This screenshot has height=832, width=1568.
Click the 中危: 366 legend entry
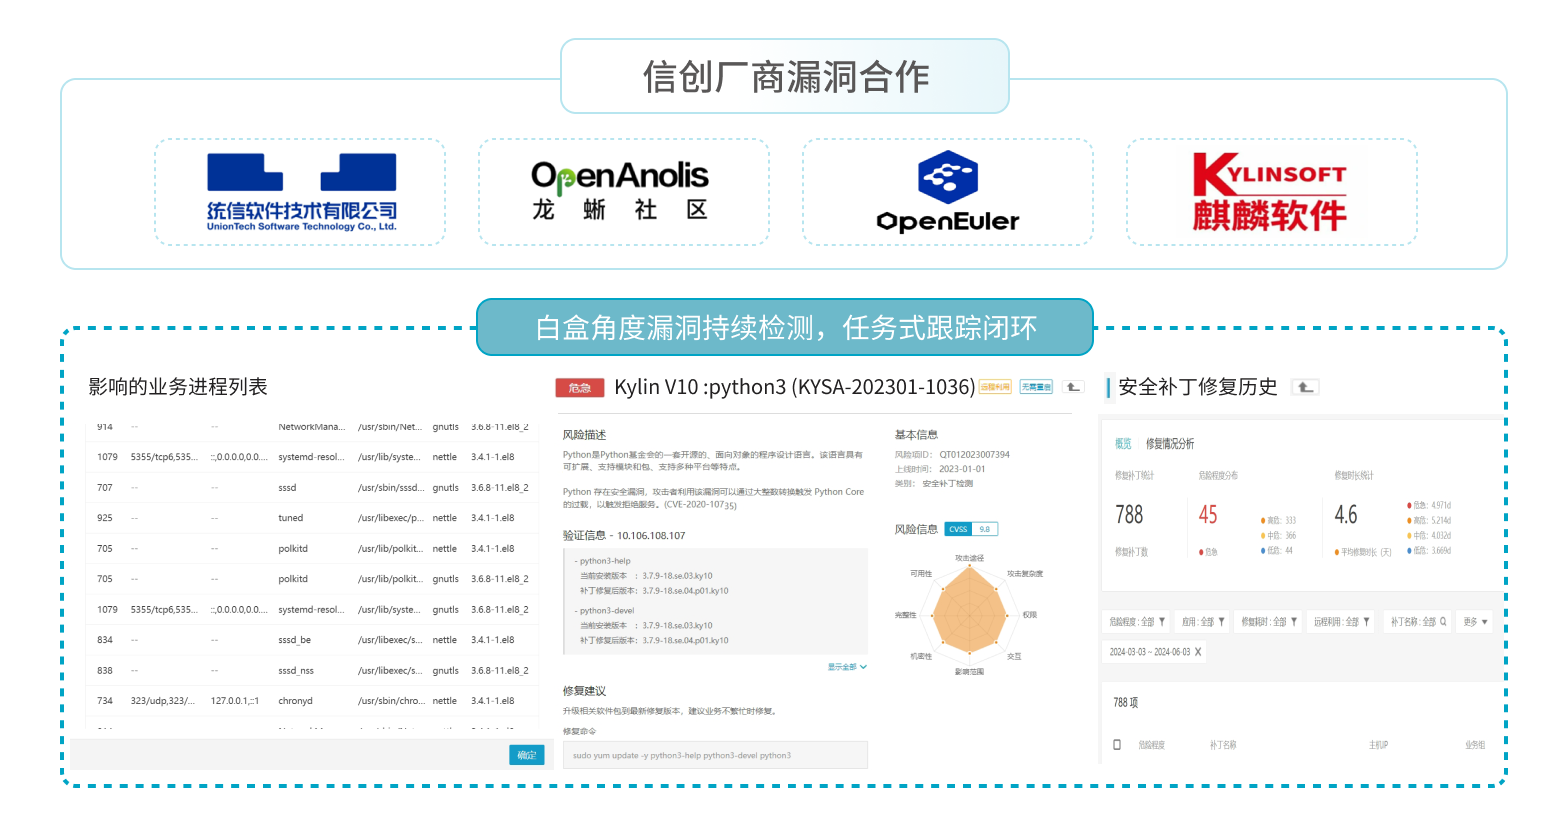[1279, 536]
